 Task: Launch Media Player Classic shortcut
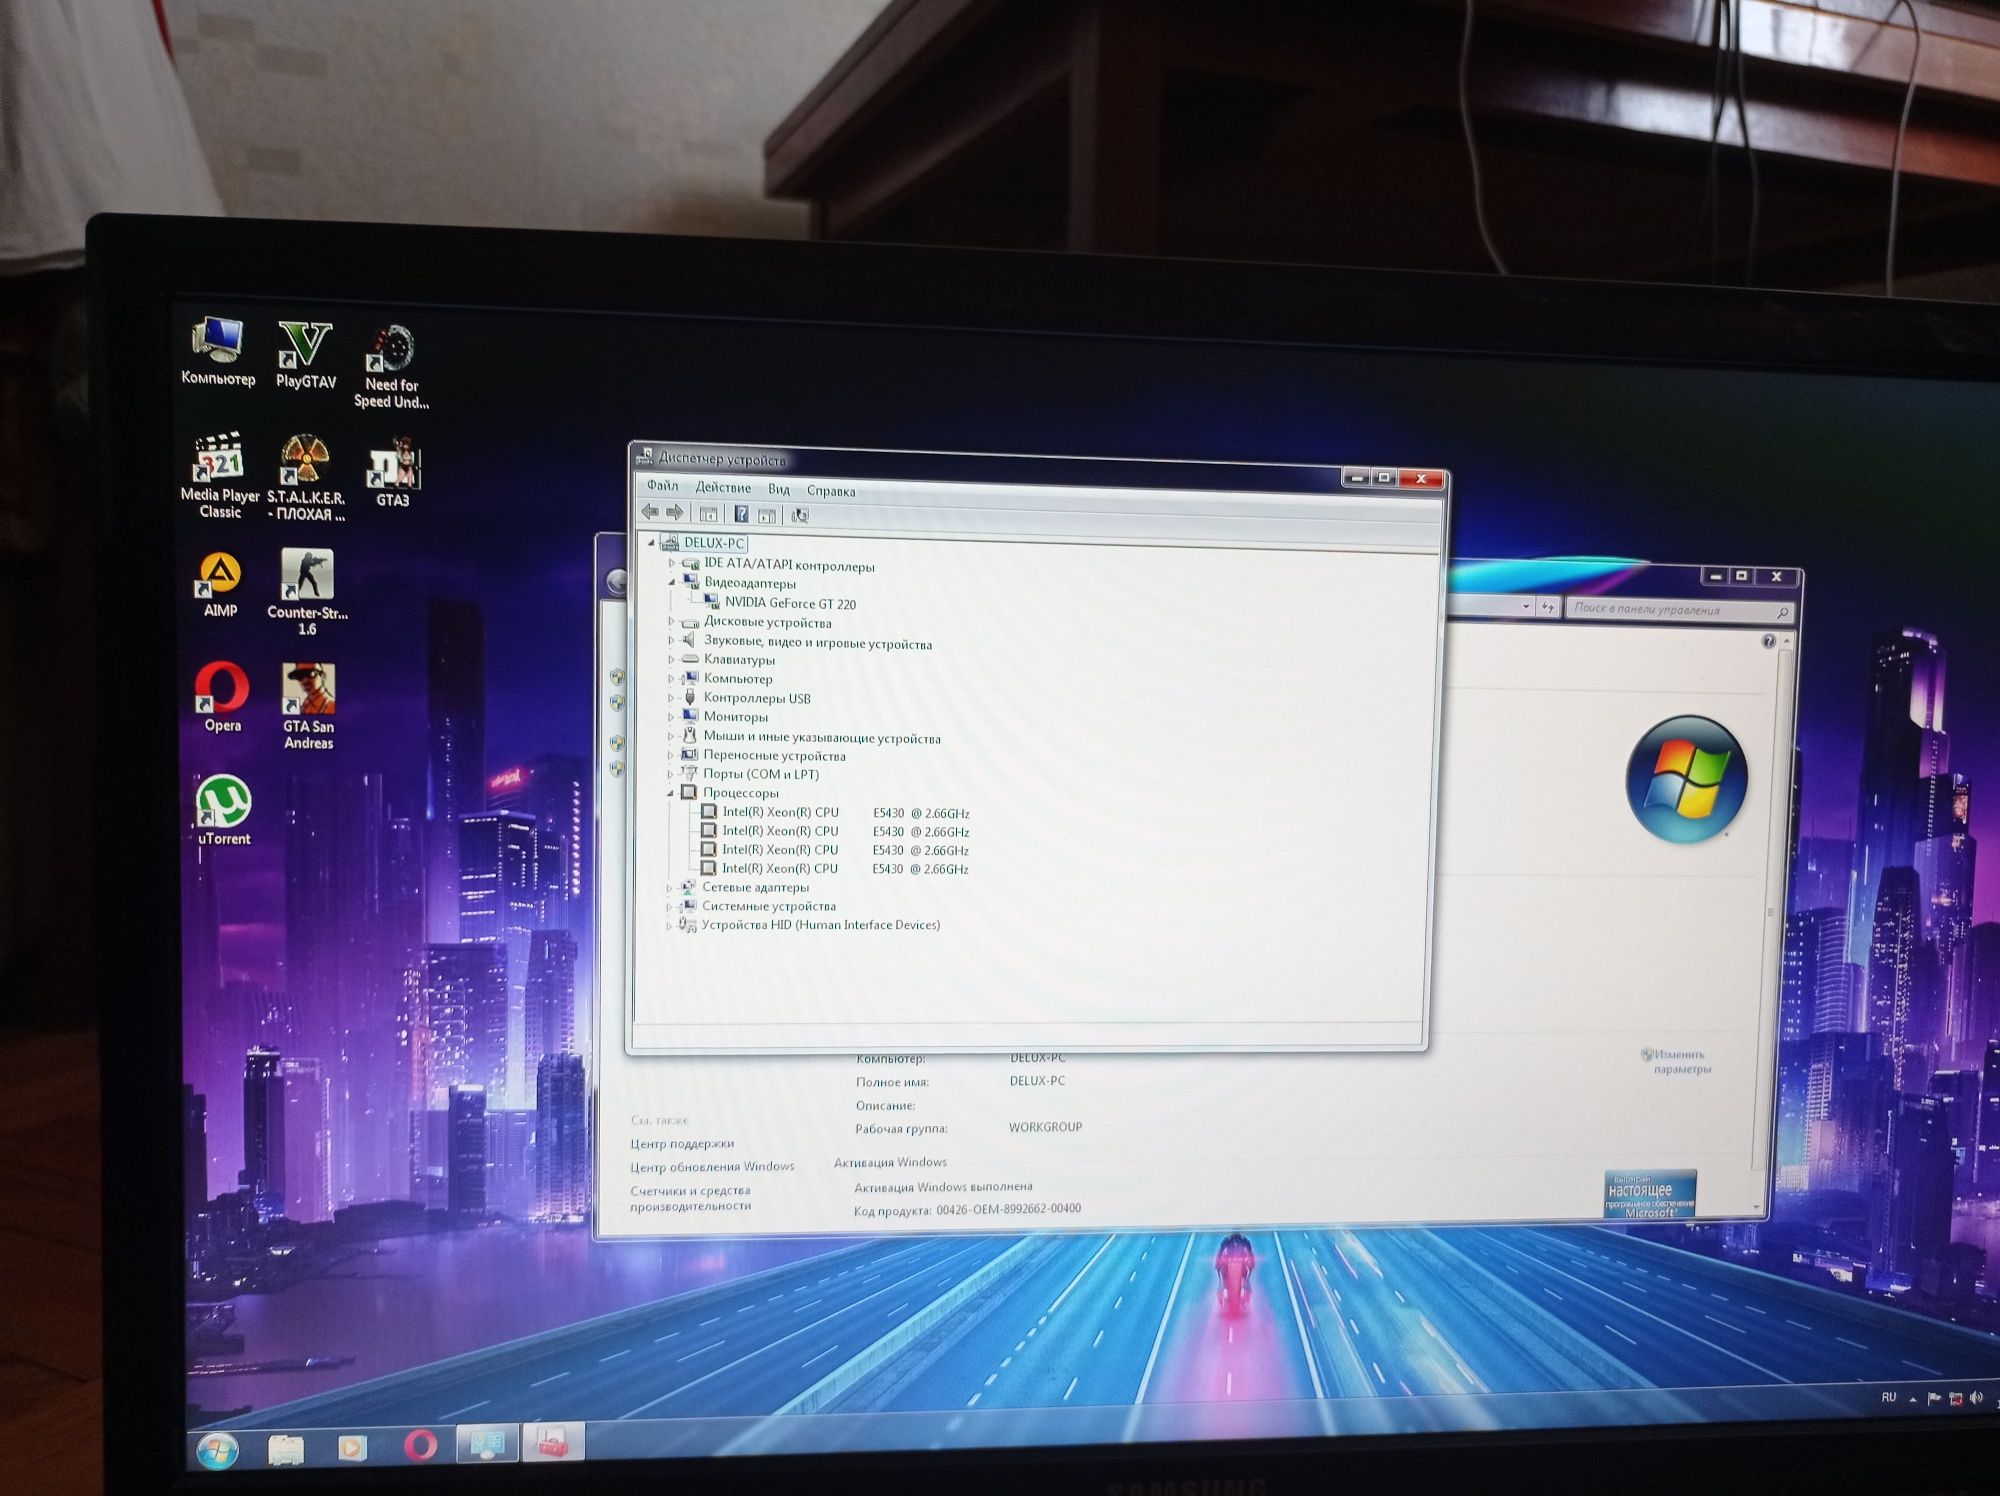[220, 476]
